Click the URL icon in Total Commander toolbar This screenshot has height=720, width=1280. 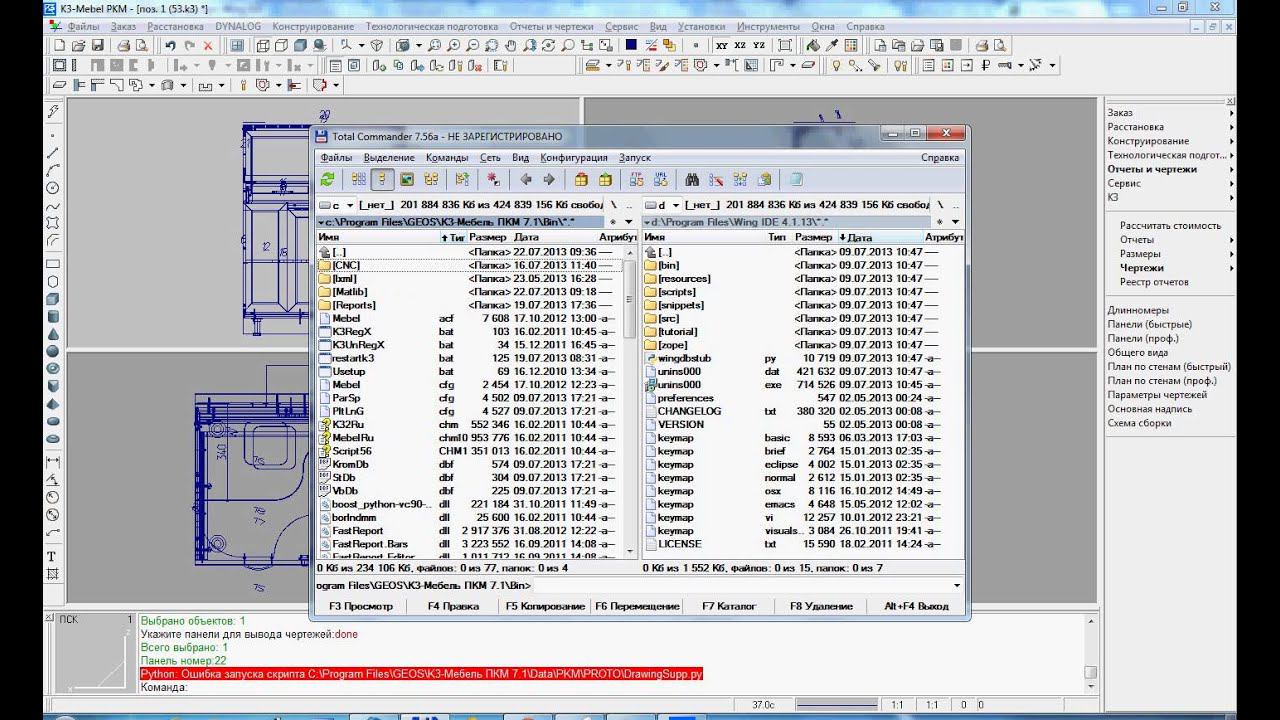click(x=660, y=180)
